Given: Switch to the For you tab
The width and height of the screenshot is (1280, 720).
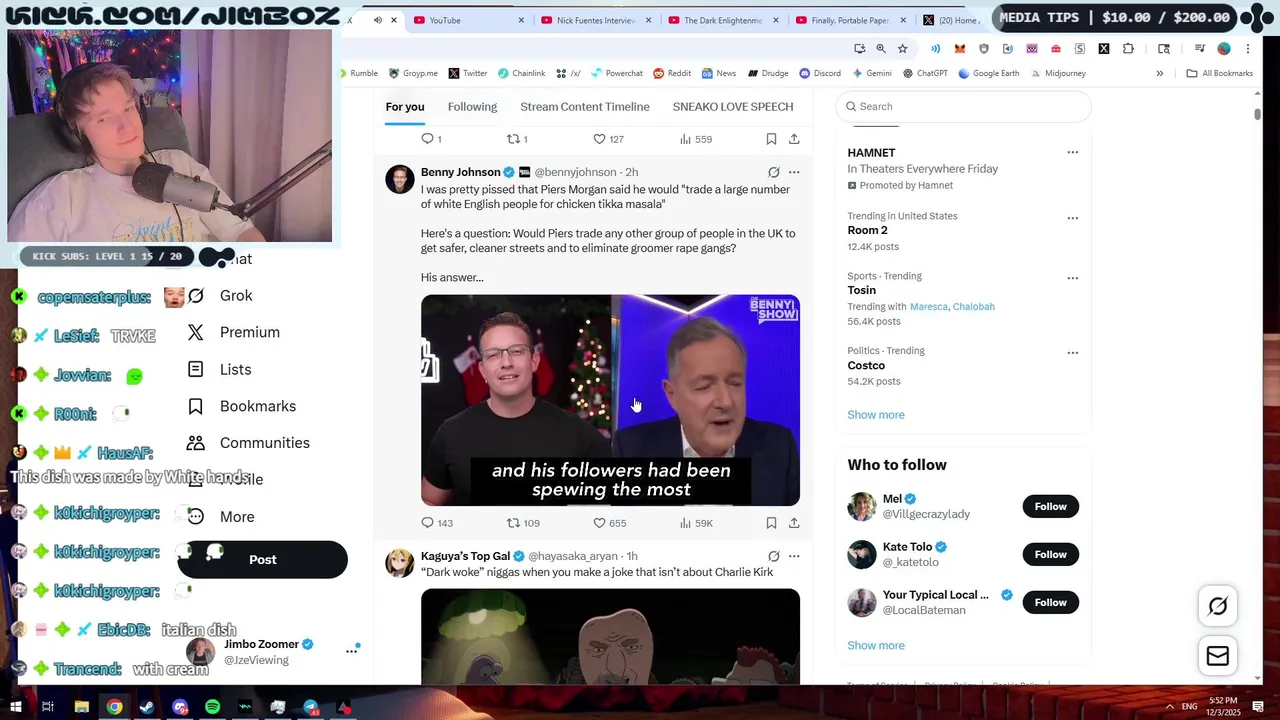Looking at the screenshot, I should [x=405, y=107].
